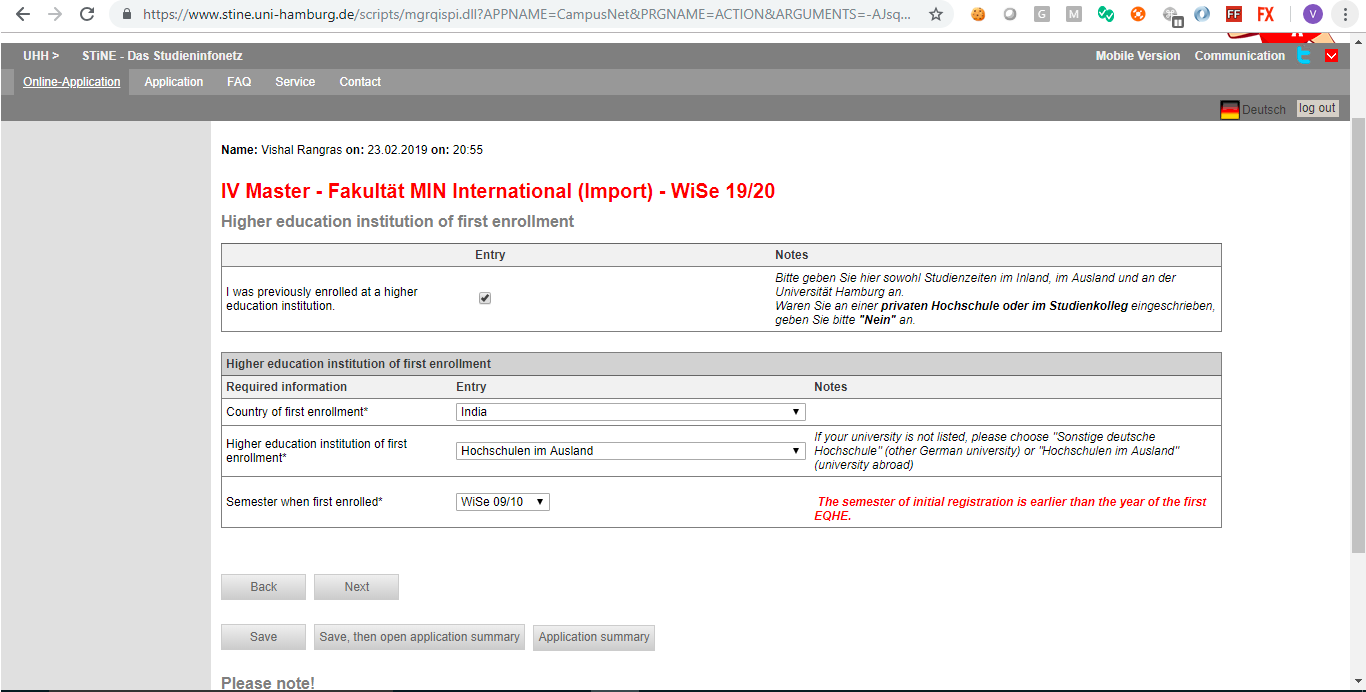
Task: Expand the Higher education institution dropdown
Action: pos(630,451)
